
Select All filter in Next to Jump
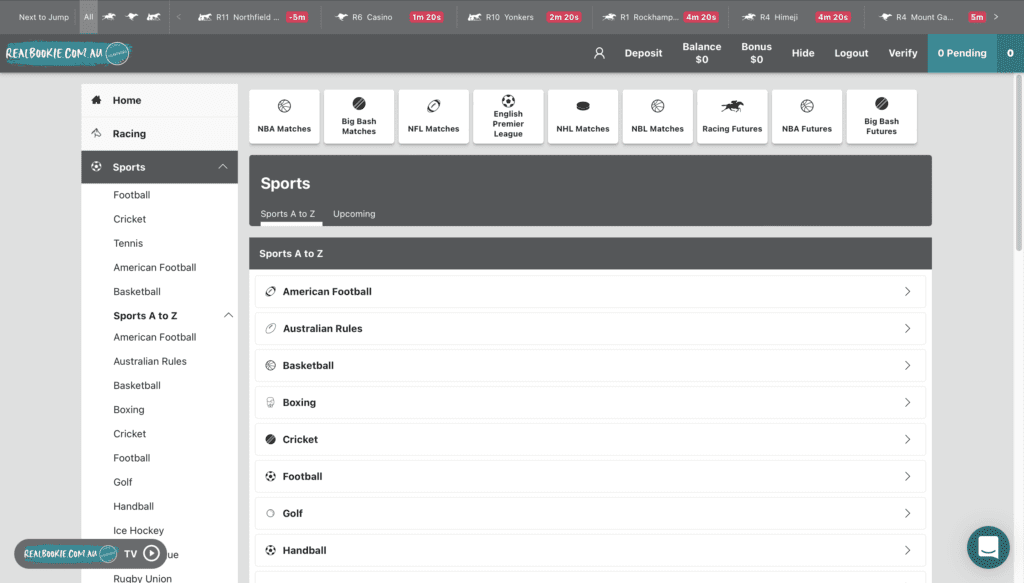(x=89, y=17)
